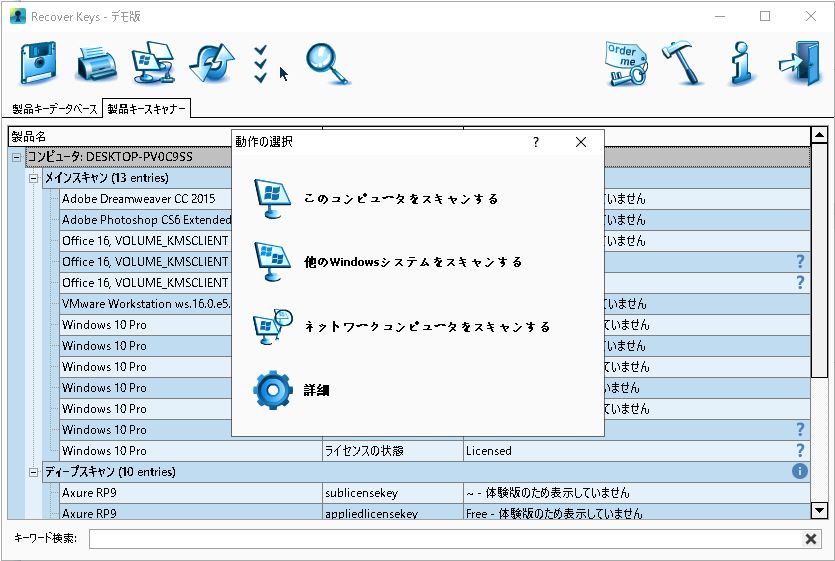Click the magnifying glass search icon
The image size is (835, 561).
[328, 64]
